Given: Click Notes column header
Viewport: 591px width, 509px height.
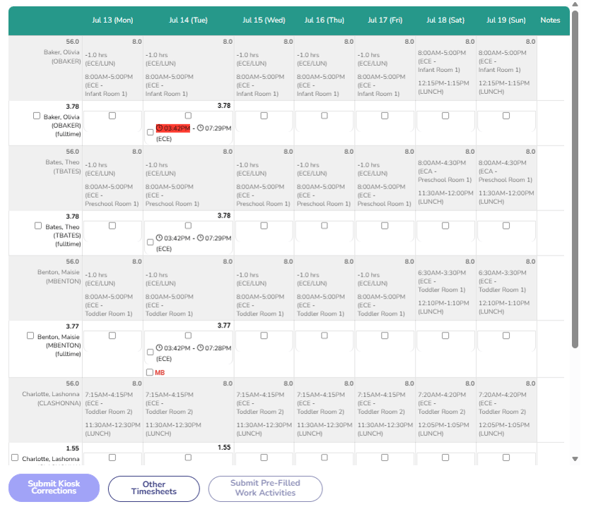Looking at the screenshot, I should tap(550, 20).
